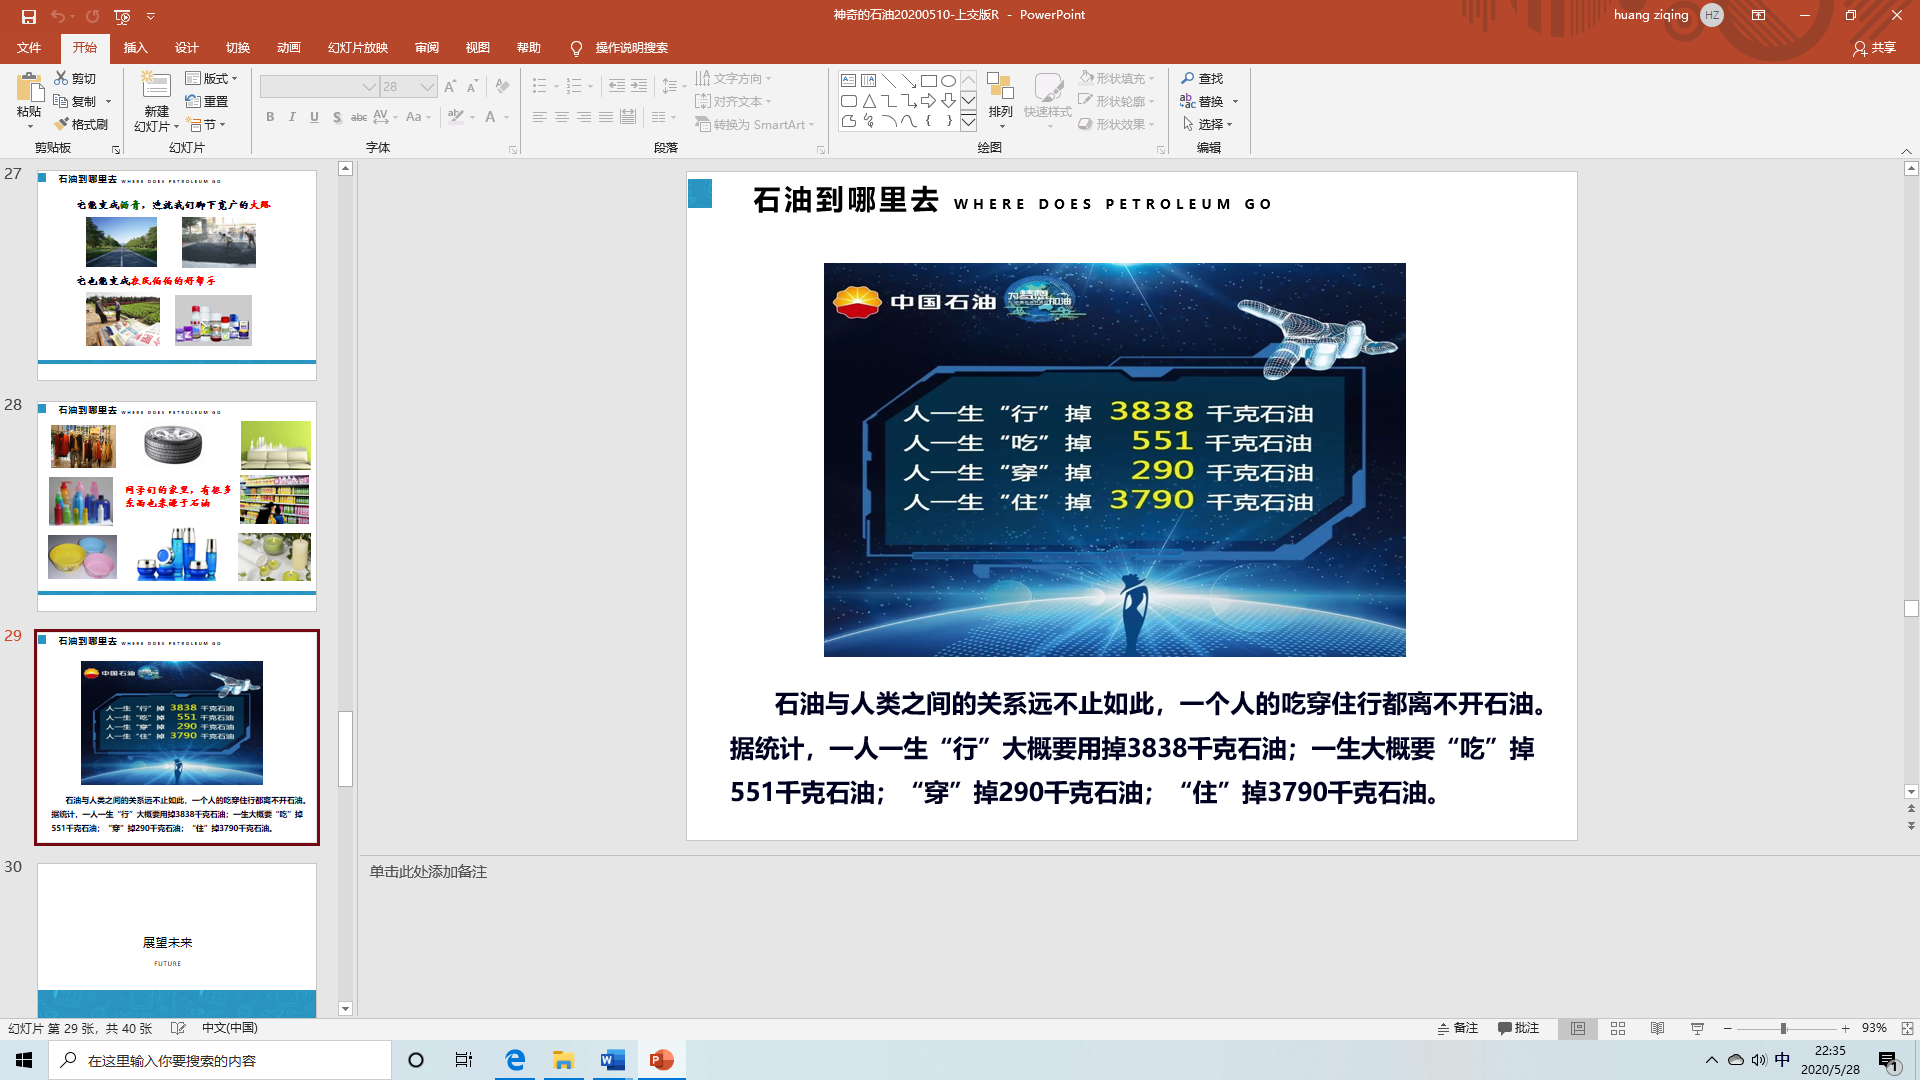Click the Replace (替换) button
Viewport: 1920px width, 1080px height.
pos(1202,101)
